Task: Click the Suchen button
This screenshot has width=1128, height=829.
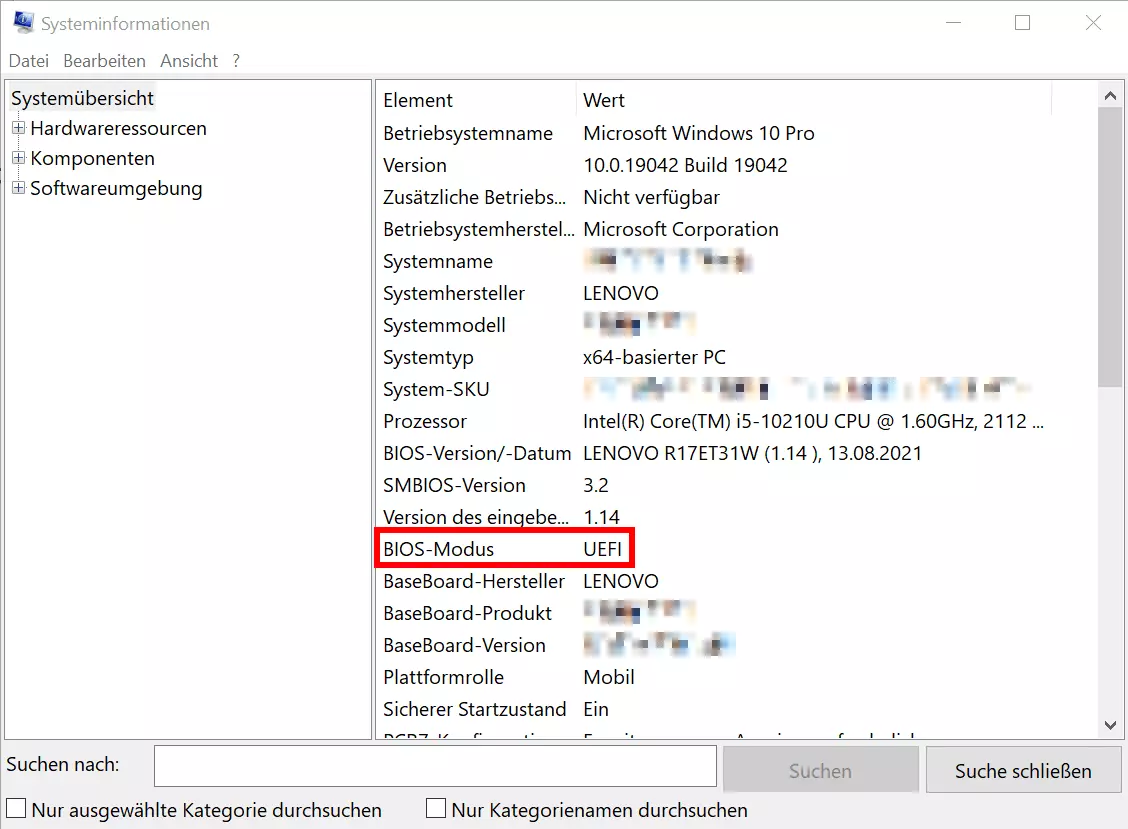Action: (x=821, y=771)
